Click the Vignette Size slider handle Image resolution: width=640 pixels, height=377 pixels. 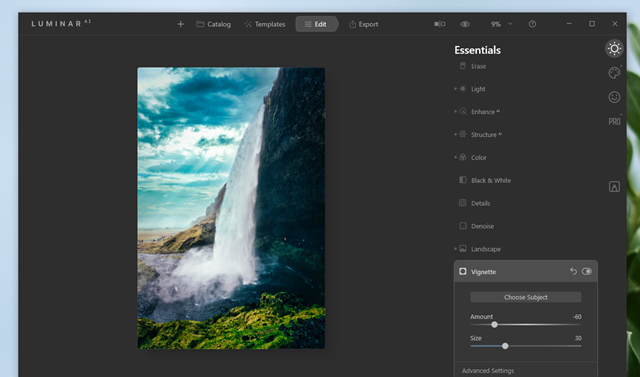(x=505, y=346)
